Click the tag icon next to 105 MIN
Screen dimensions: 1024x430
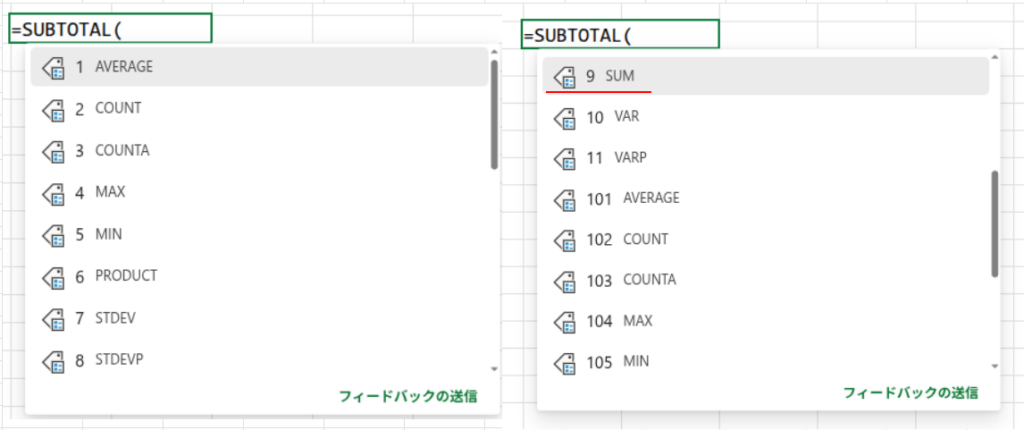point(565,362)
